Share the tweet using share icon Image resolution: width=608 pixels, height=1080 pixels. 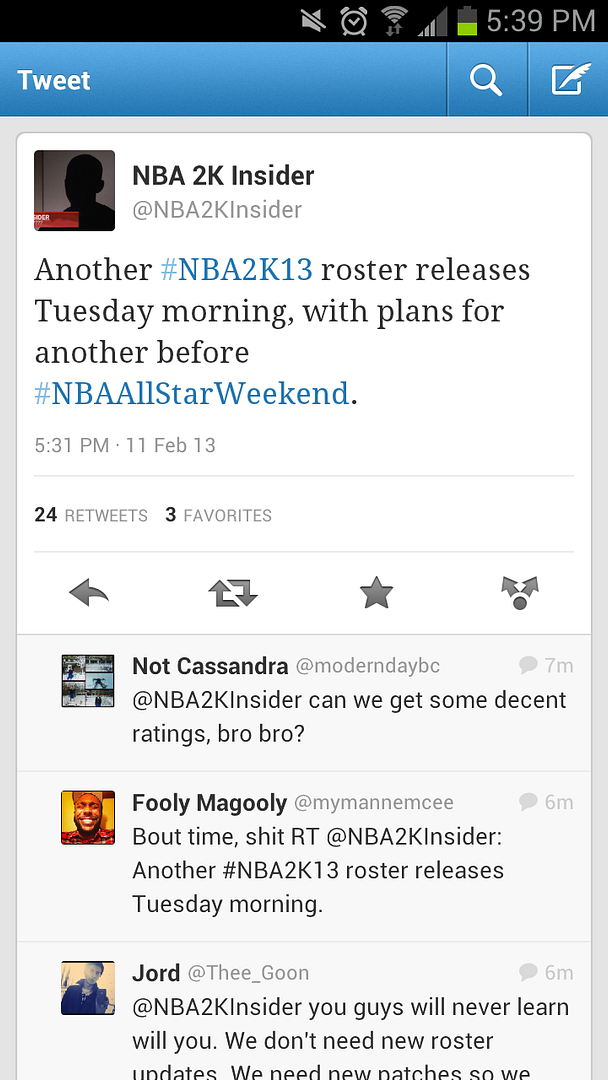[520, 593]
